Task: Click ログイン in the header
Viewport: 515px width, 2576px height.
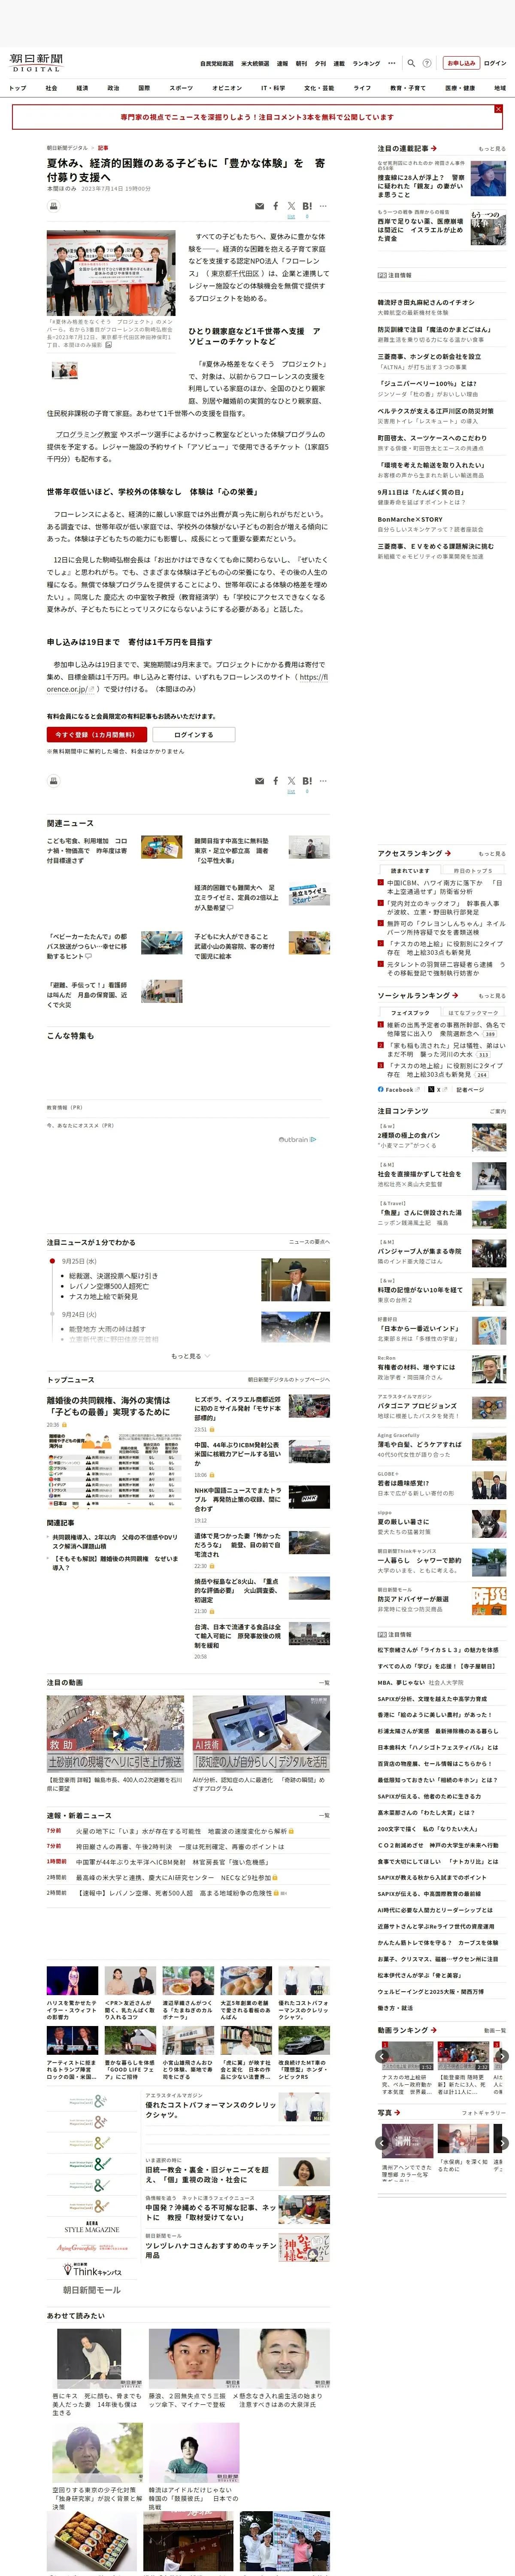Action: (495, 63)
